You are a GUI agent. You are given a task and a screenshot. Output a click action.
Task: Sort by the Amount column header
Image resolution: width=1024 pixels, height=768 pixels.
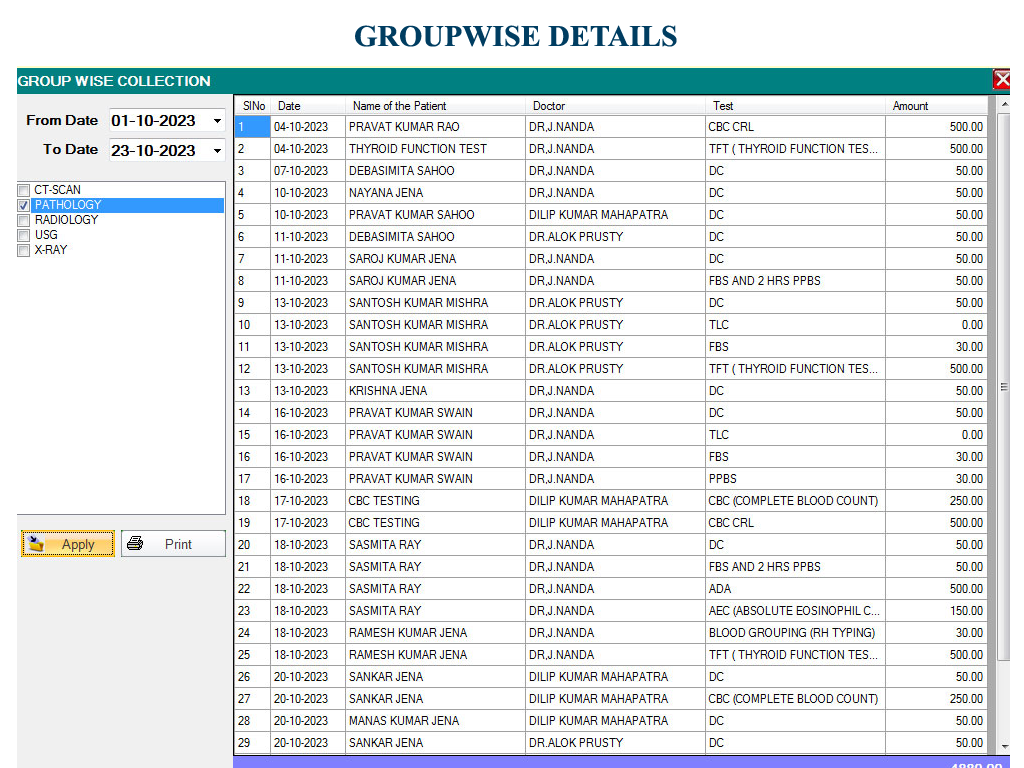click(910, 106)
